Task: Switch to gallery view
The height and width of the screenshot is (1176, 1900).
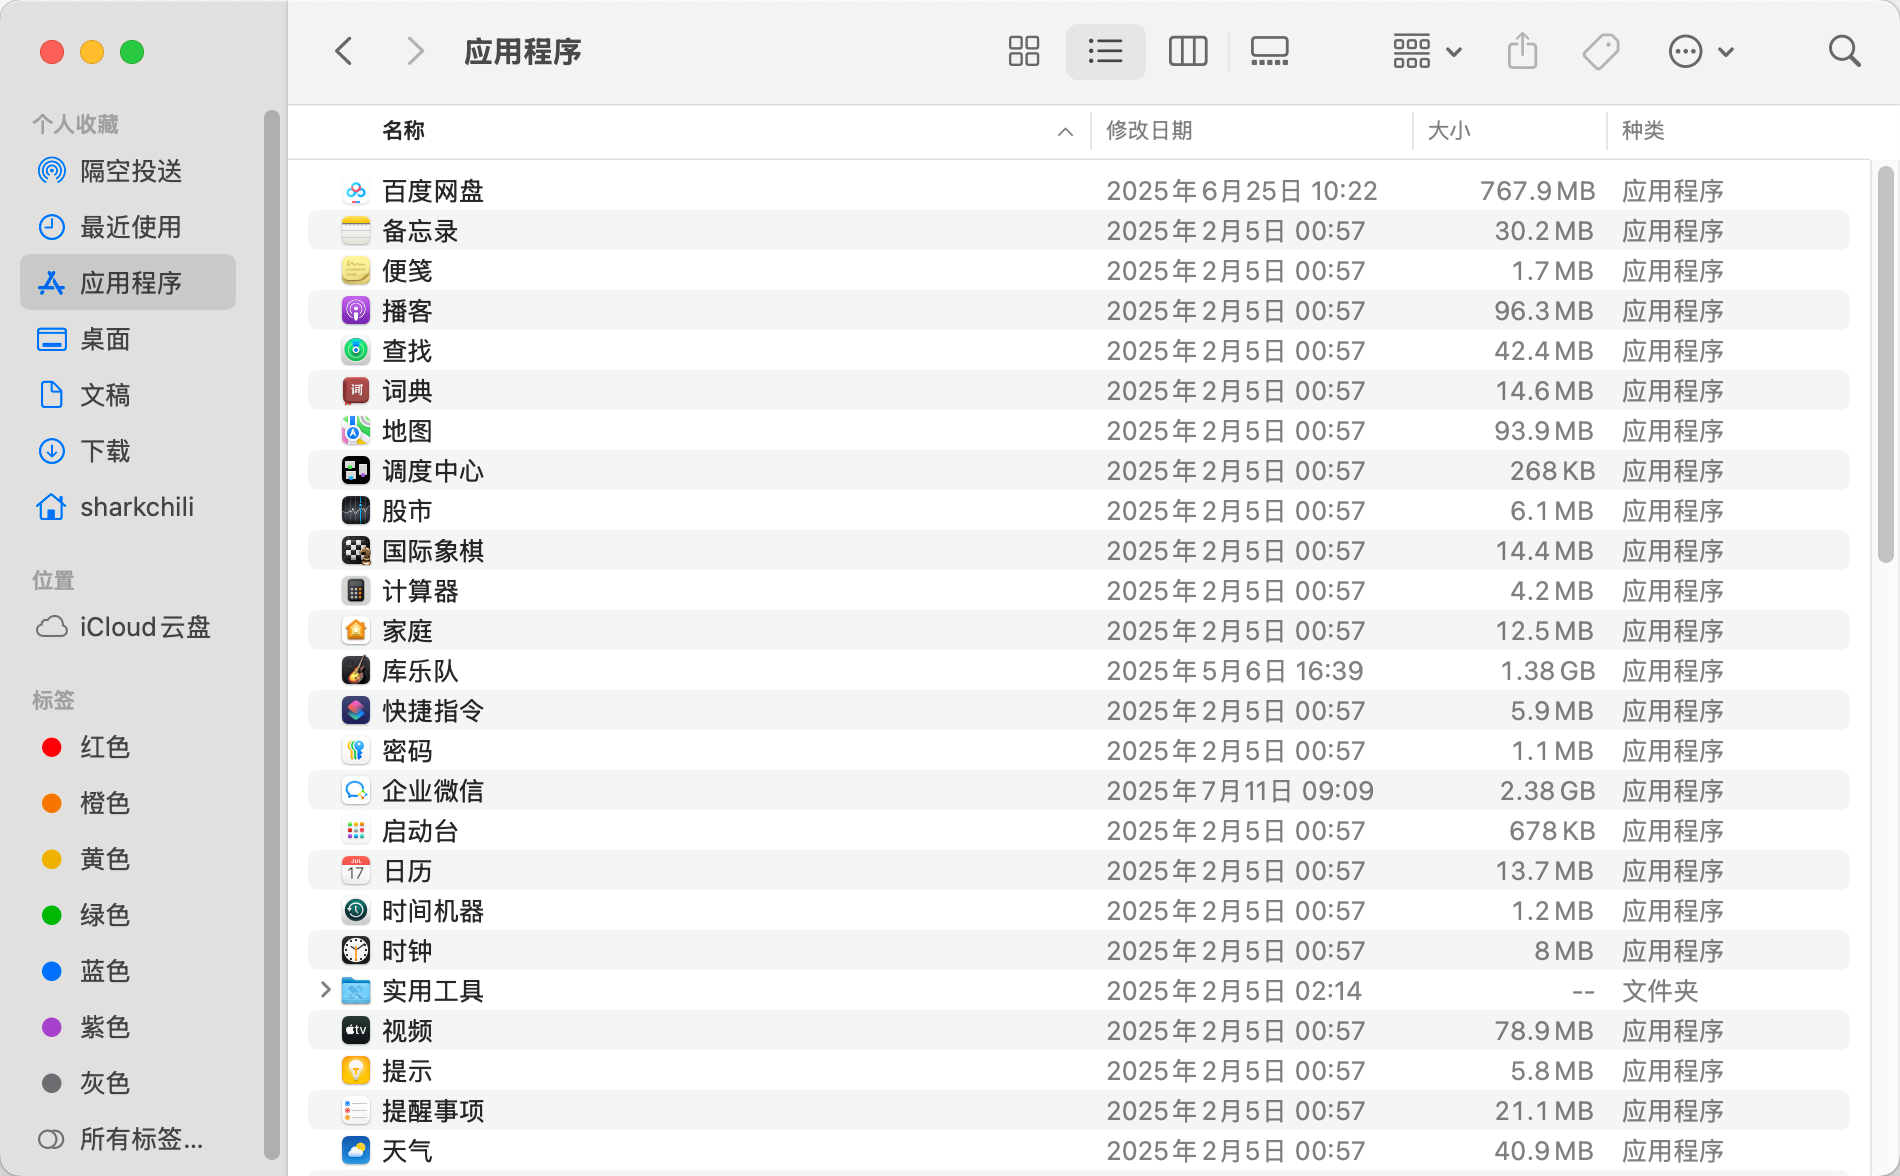Action: pyautogui.click(x=1269, y=51)
